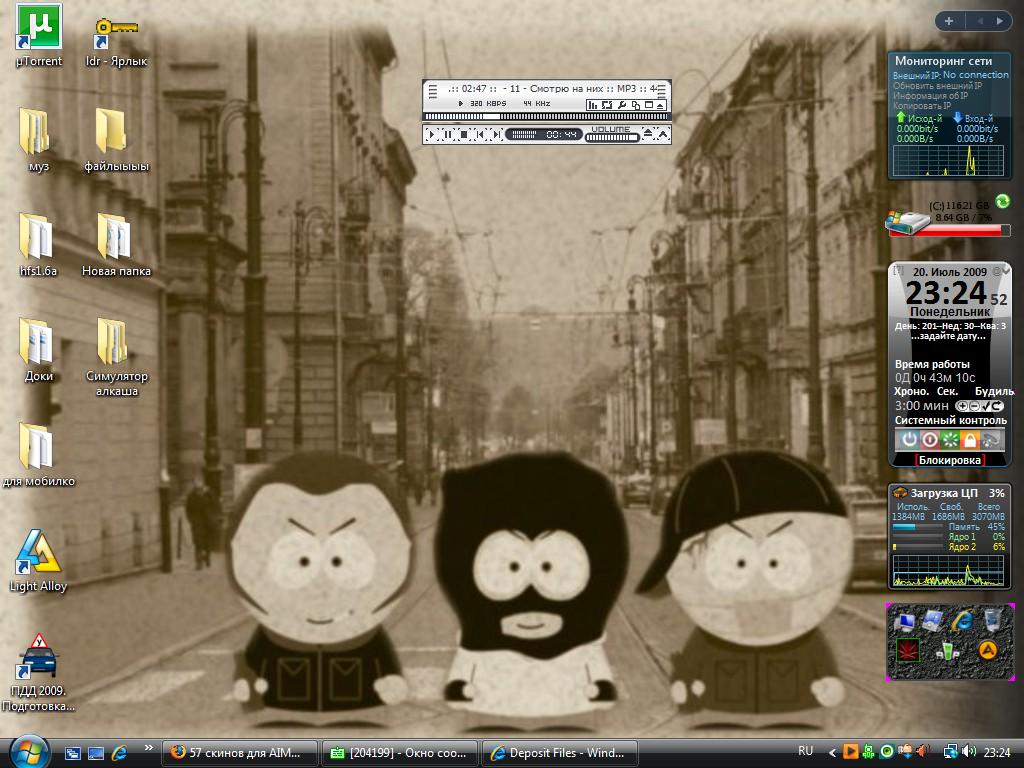Click the small eject icon in player top panel
Screen dimensions: 1024x768
point(660,106)
